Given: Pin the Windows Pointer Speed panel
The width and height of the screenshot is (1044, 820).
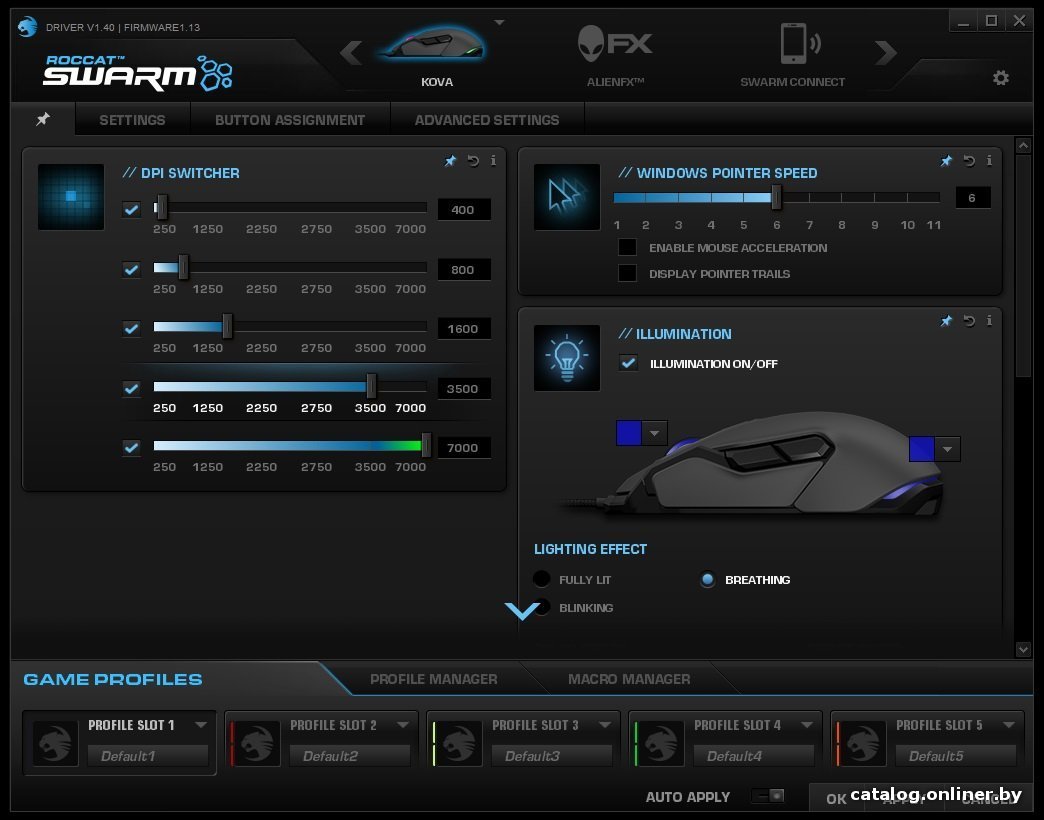Looking at the screenshot, I should pos(946,160).
